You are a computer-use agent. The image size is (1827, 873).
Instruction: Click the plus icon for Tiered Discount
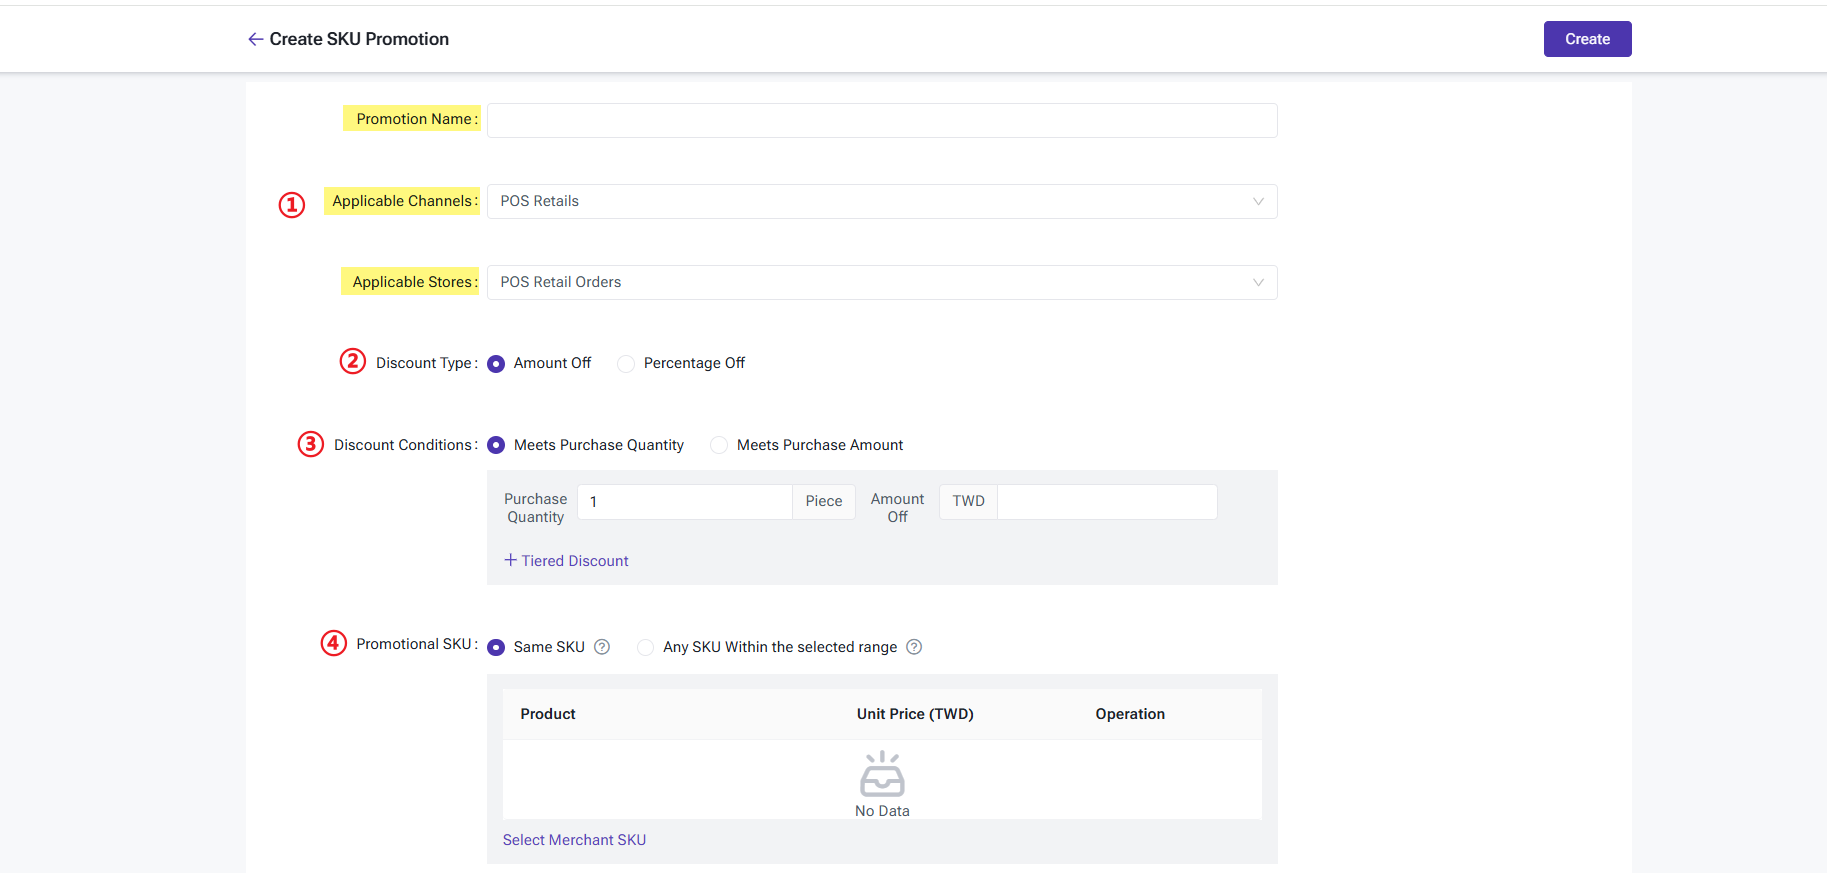click(510, 560)
